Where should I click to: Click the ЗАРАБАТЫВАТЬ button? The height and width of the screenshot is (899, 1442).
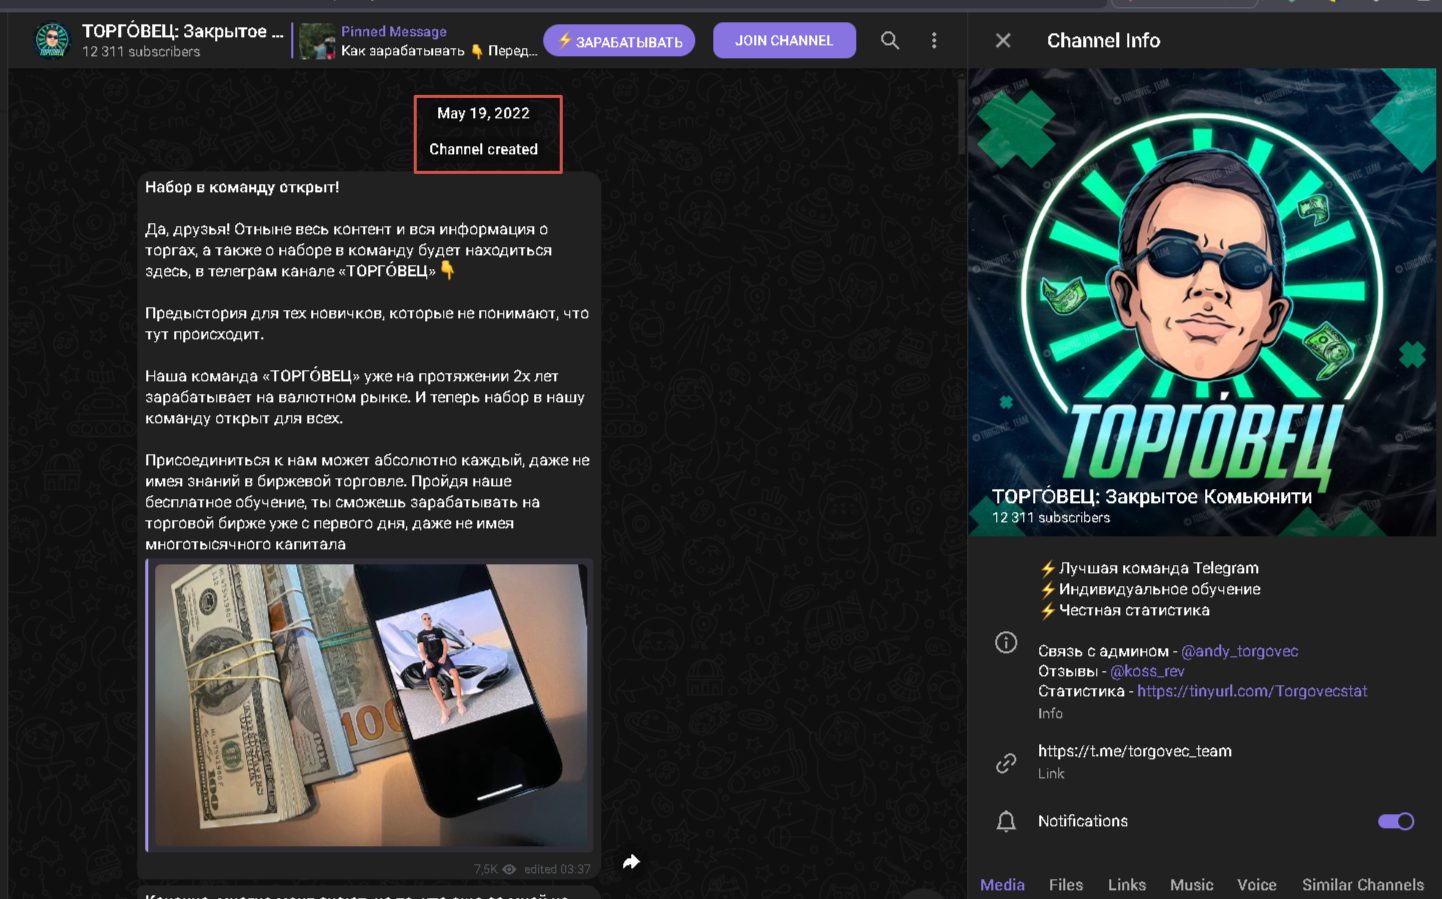pos(619,41)
